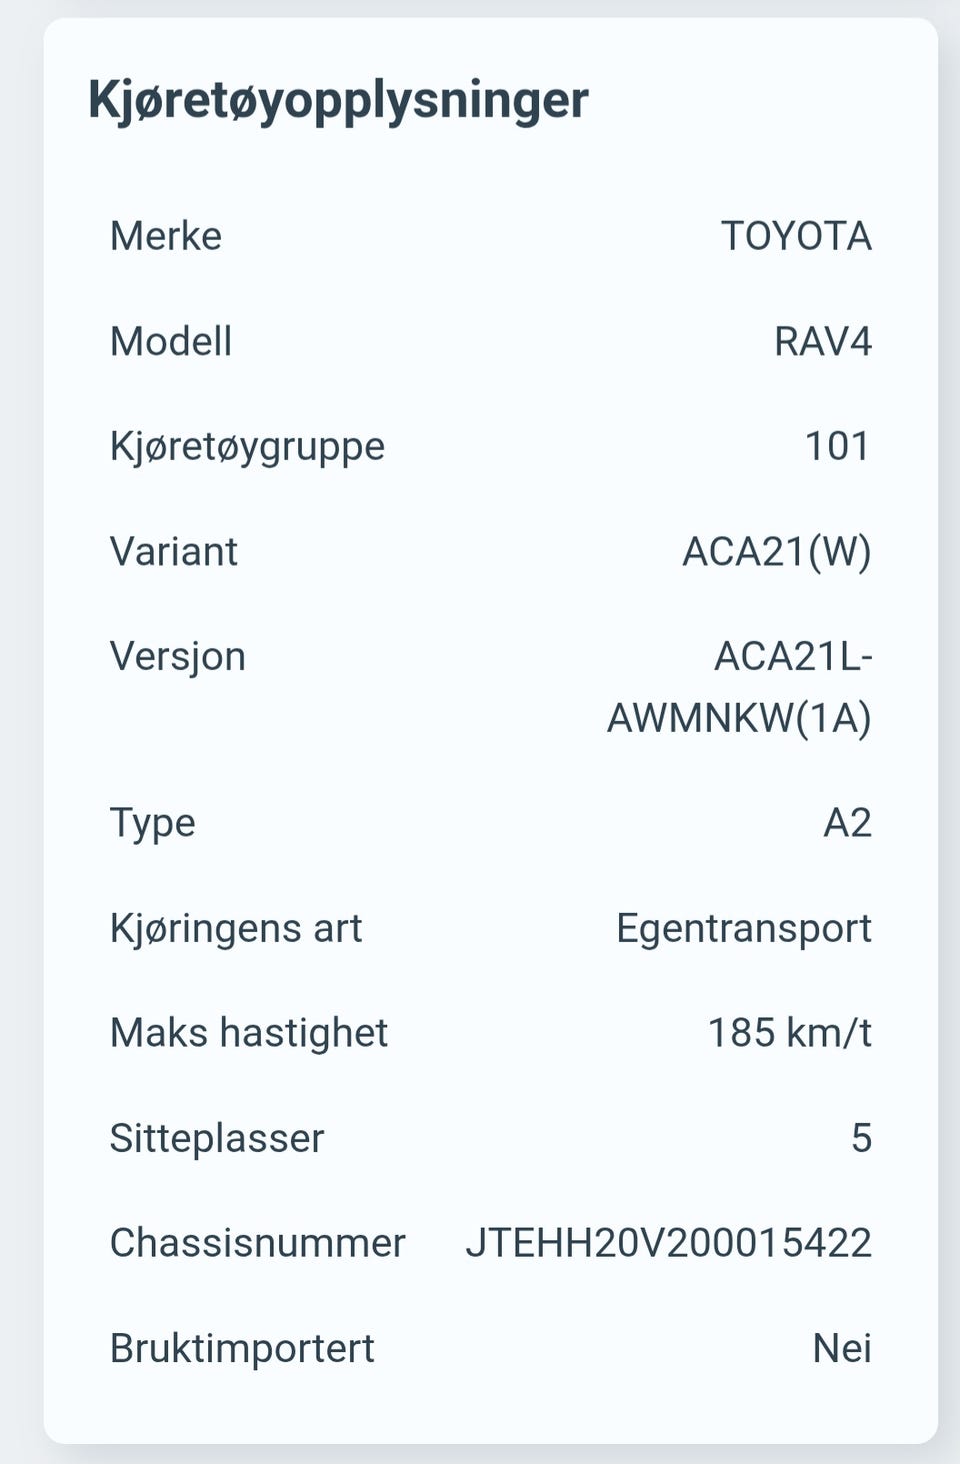Viewport: 960px width, 1464px height.
Task: Select the TOYOTA brand value
Action: coord(796,236)
